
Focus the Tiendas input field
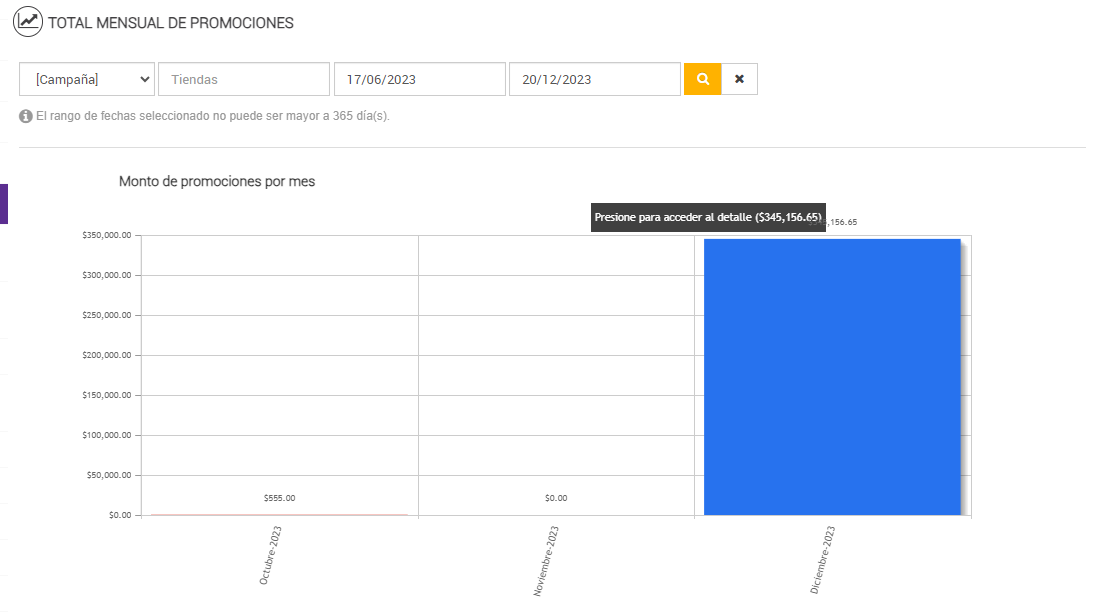click(x=243, y=79)
